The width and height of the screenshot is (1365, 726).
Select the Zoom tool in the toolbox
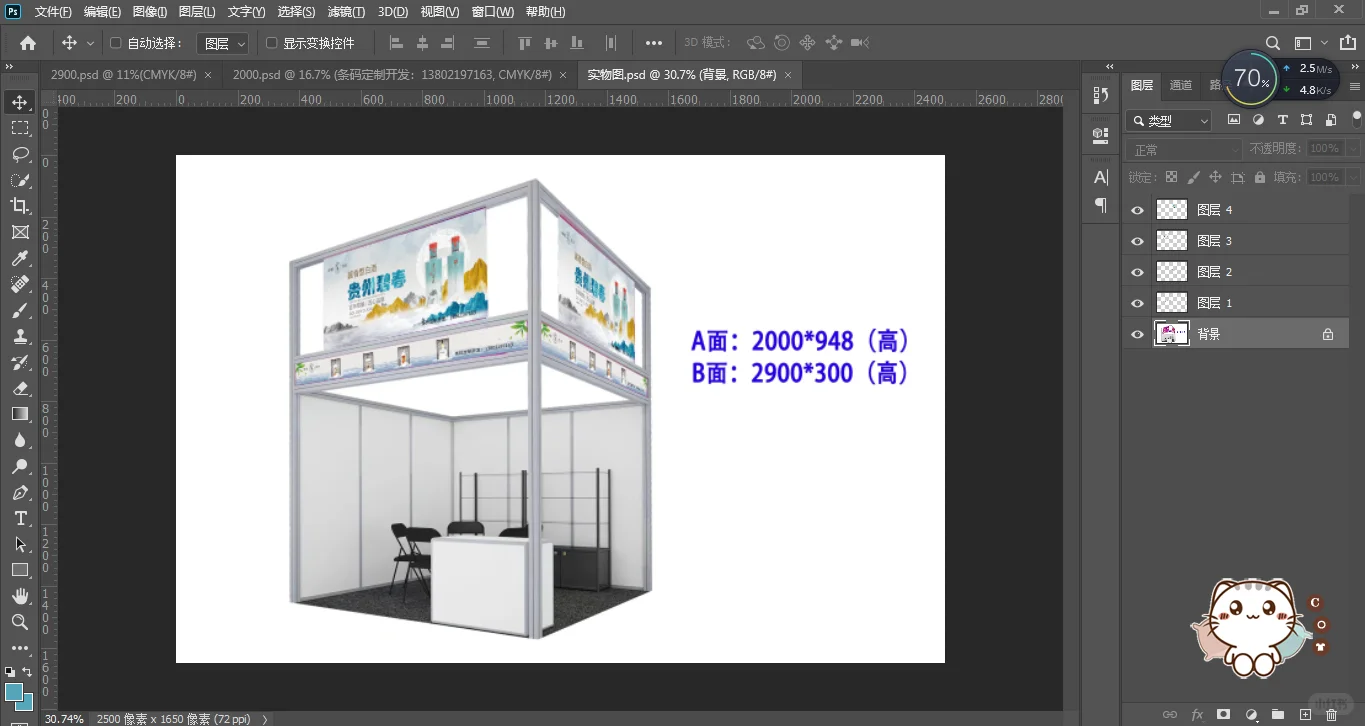tap(20, 622)
